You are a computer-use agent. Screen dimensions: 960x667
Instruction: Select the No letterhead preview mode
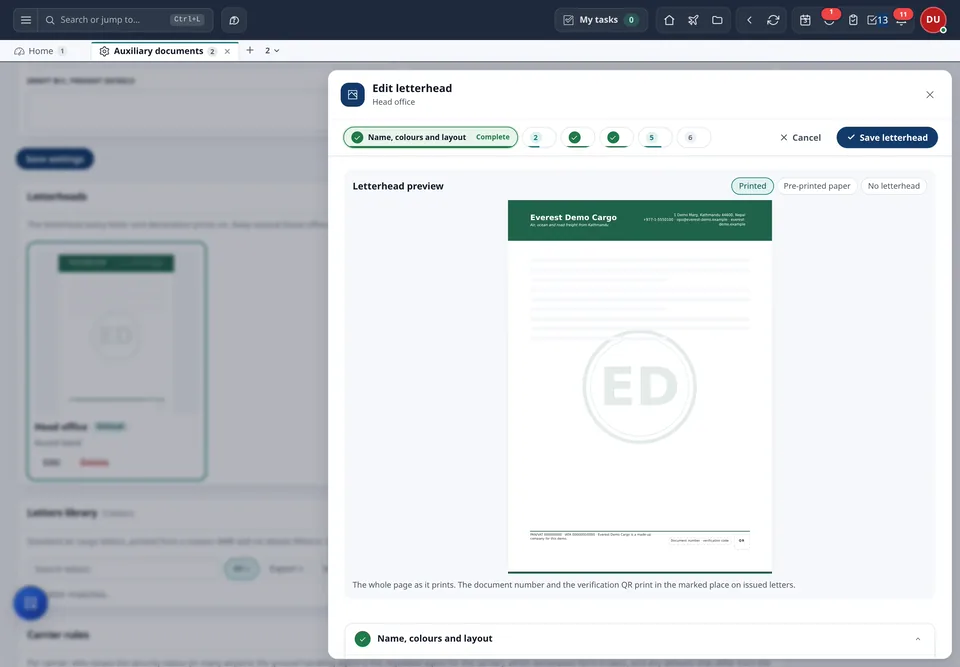[x=894, y=186]
